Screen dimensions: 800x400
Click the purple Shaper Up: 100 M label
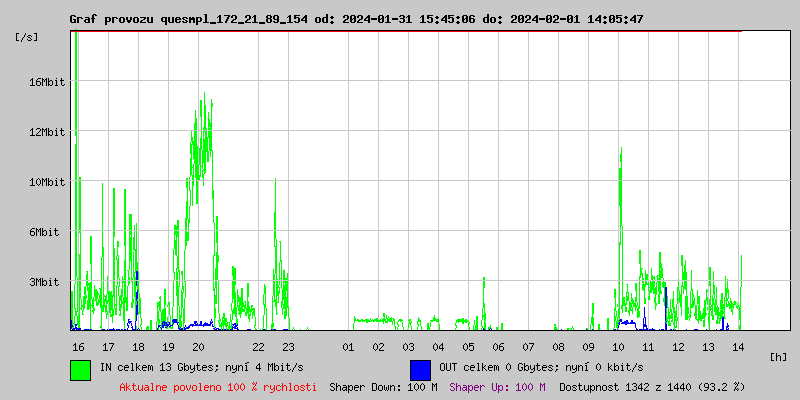tap(497, 386)
